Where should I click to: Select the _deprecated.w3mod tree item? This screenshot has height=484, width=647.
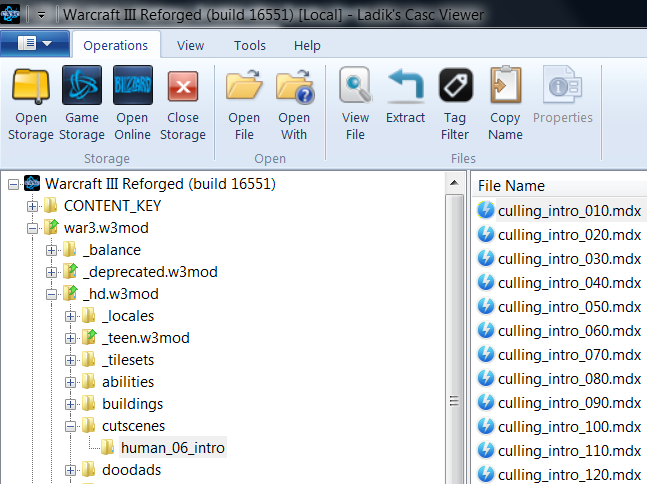(x=150, y=272)
